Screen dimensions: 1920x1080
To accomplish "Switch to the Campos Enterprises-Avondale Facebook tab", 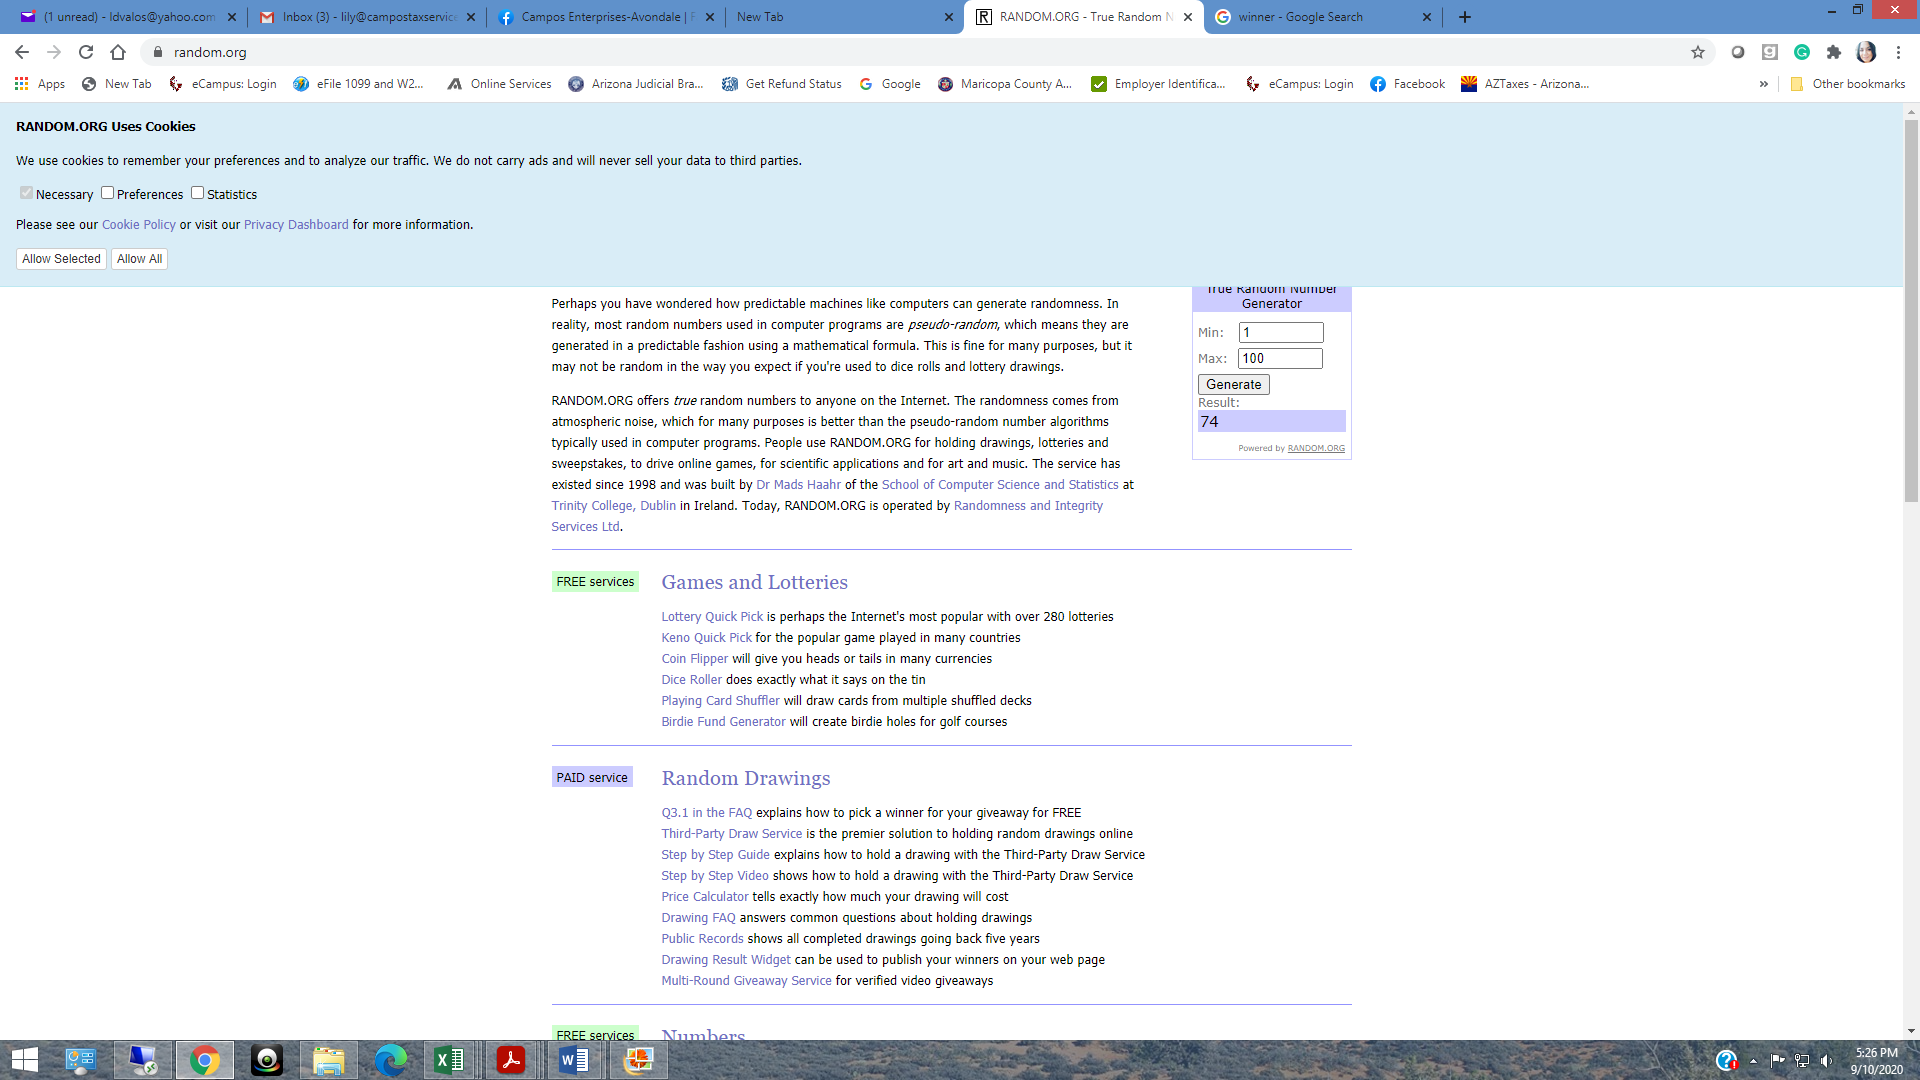I will (x=600, y=17).
